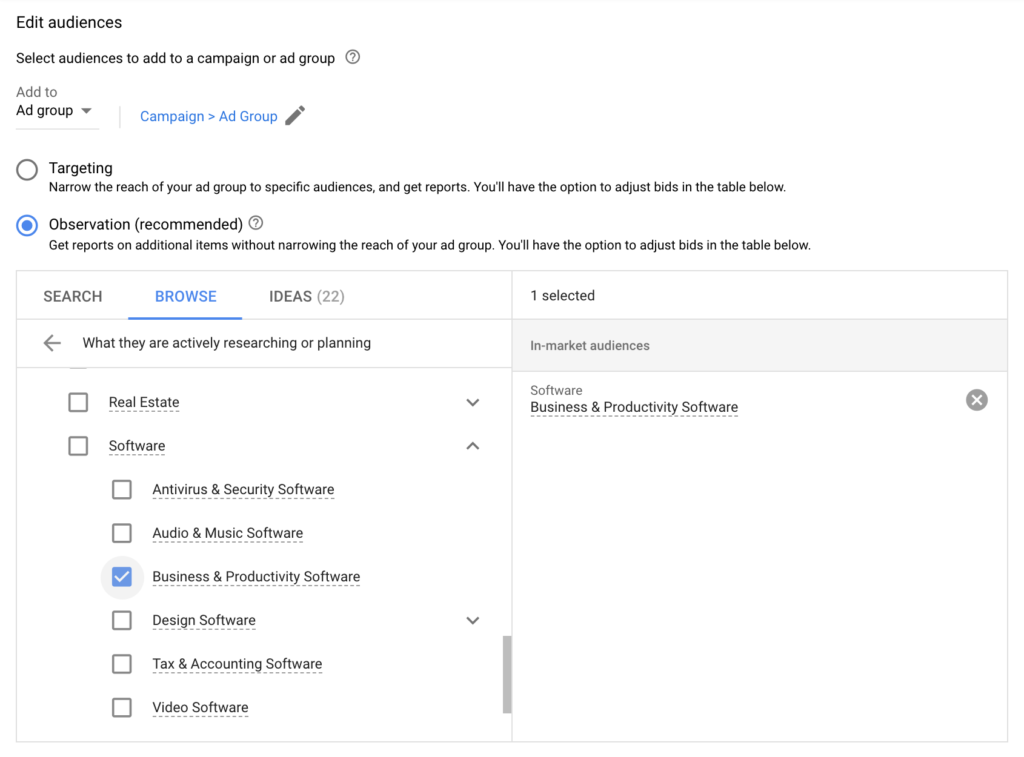Check the Real Estate checkbox
Screen dimensions: 1024x757
pos(78,402)
